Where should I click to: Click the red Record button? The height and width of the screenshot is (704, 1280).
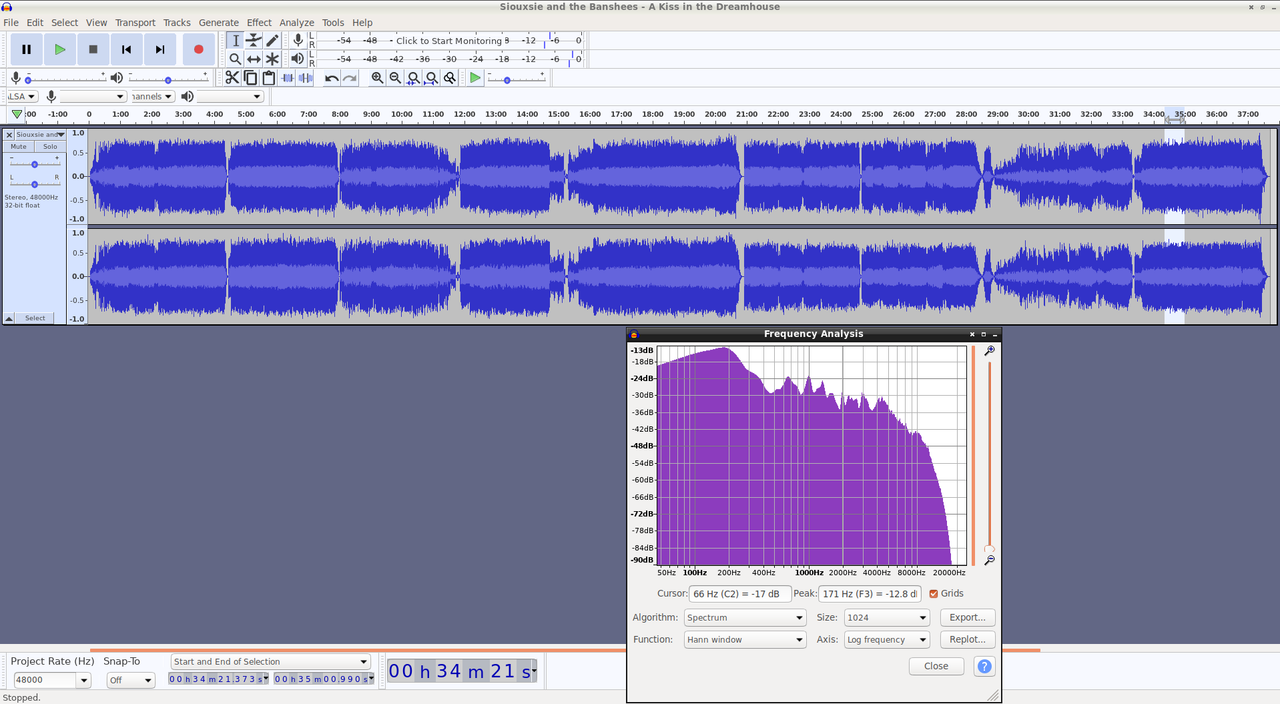[x=198, y=49]
